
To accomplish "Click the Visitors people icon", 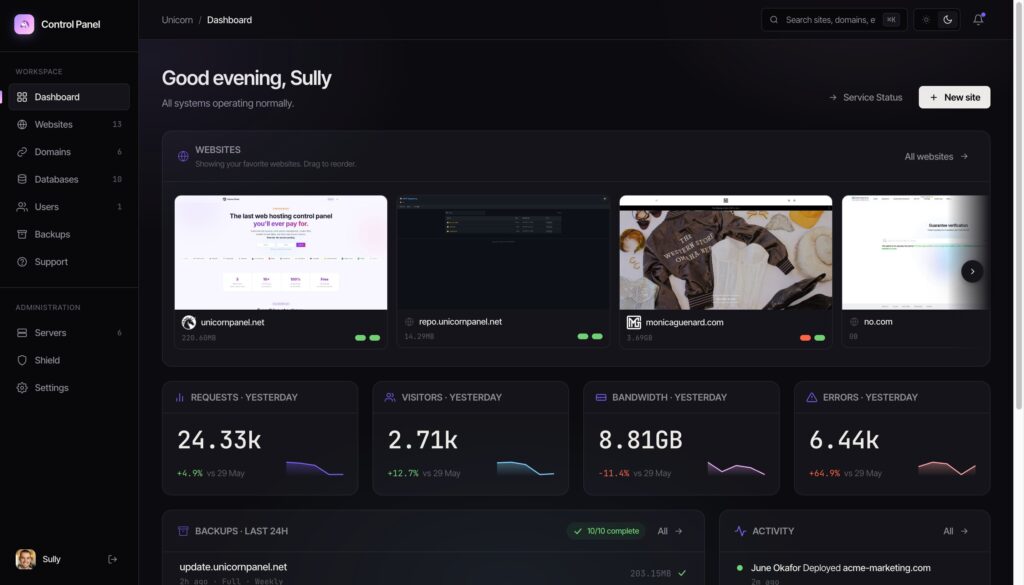I will [x=390, y=397].
